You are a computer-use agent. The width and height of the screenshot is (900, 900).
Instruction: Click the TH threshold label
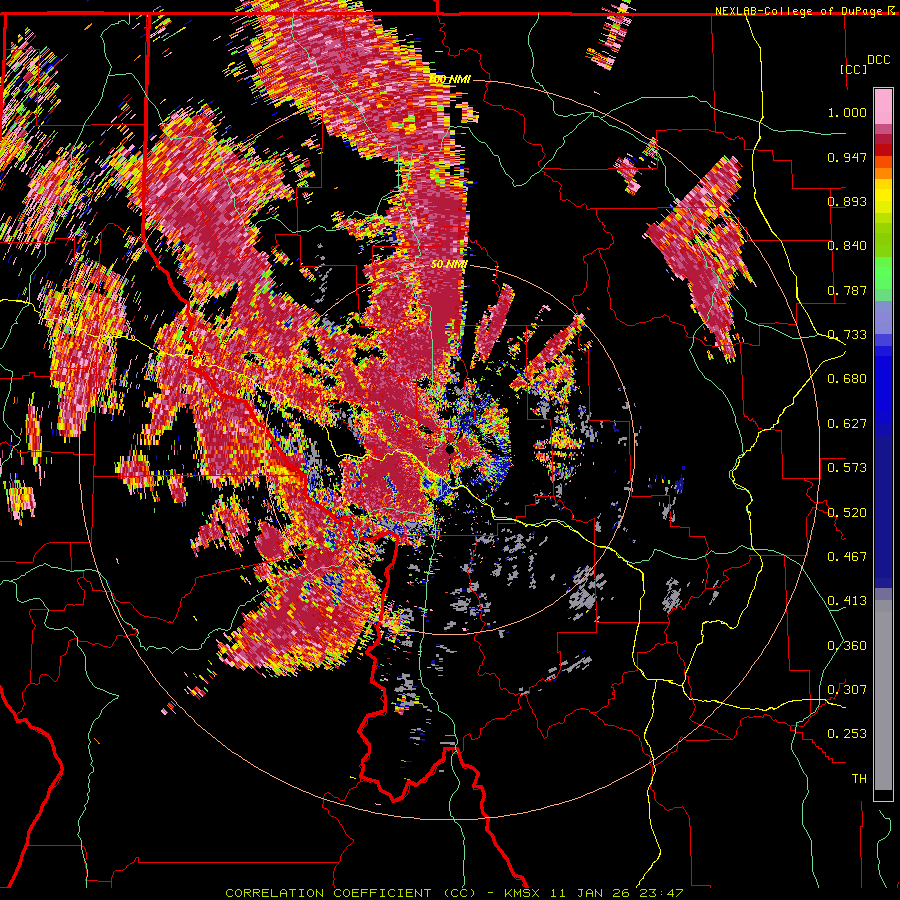(x=859, y=779)
